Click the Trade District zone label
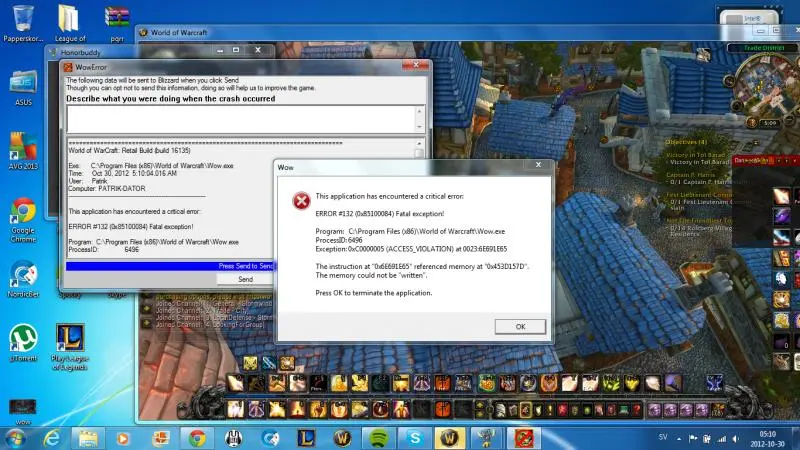The height and width of the screenshot is (450, 800). tap(763, 47)
